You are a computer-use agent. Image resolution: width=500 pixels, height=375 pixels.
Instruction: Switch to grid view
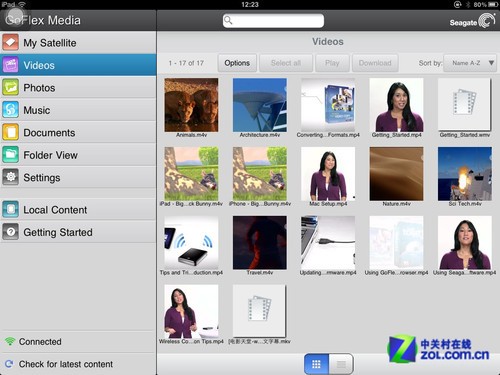[x=316, y=364]
